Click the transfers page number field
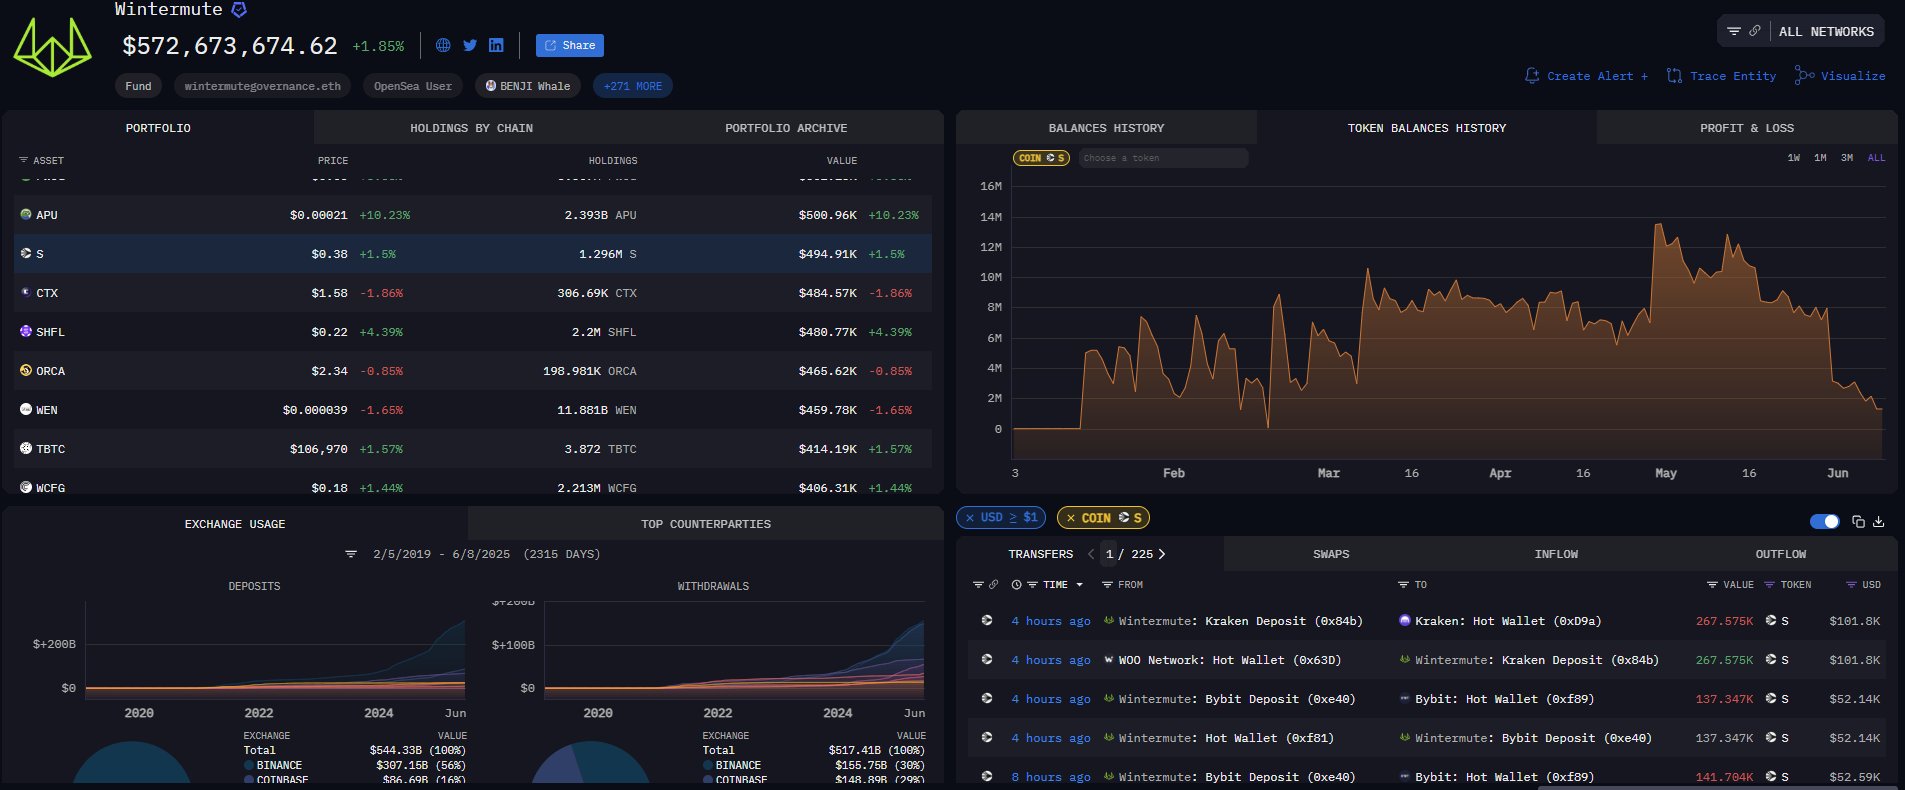The image size is (1905, 790). tap(1109, 554)
